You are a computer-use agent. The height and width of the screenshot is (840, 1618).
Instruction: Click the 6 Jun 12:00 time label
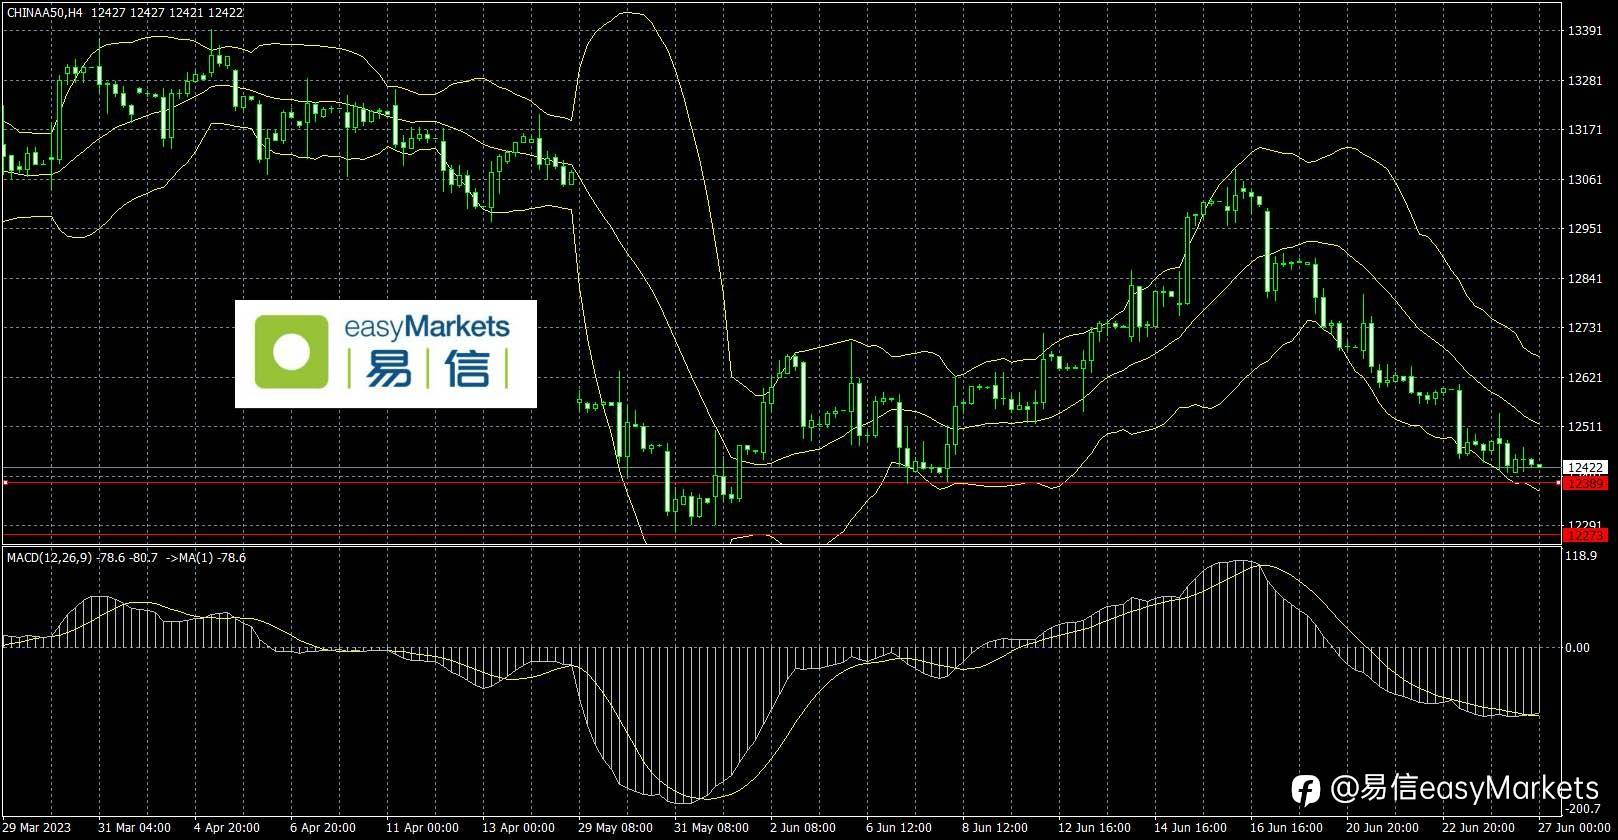pos(899,828)
